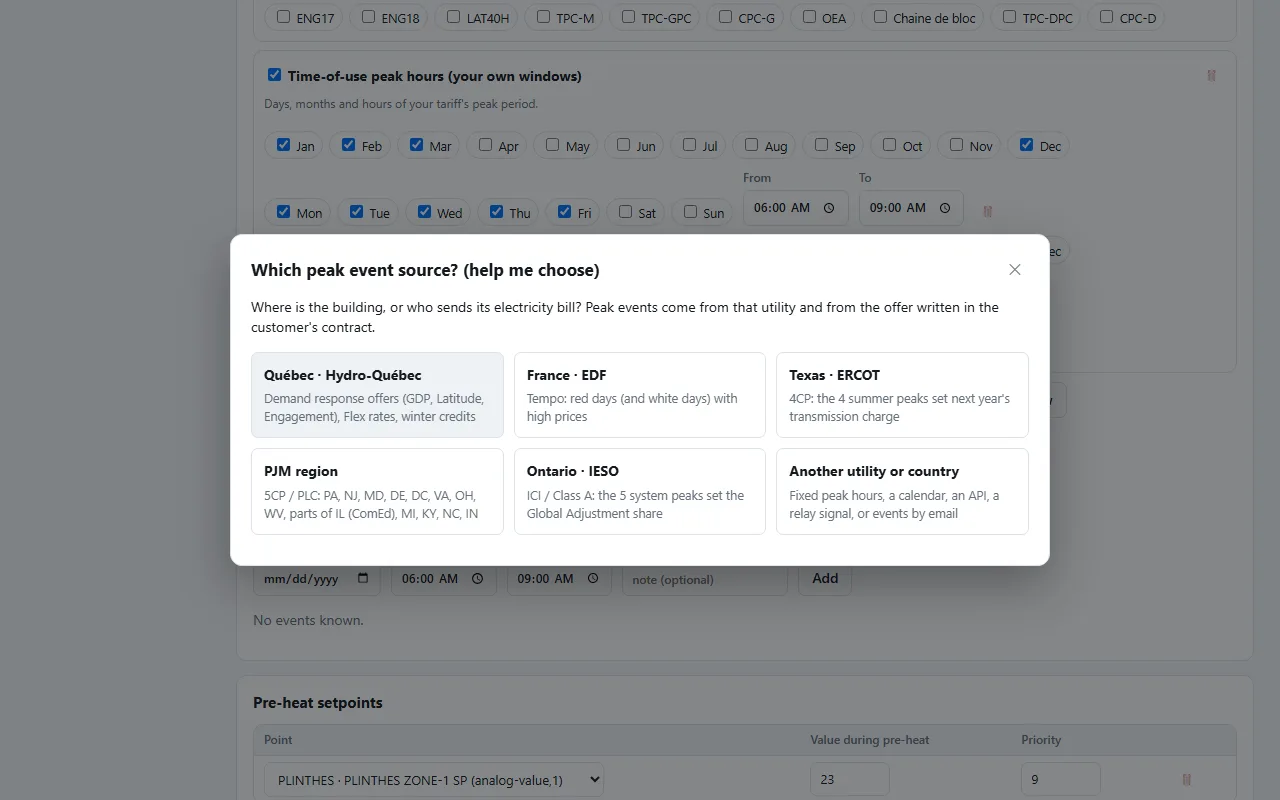The width and height of the screenshot is (1280, 800).
Task: Click the Pre-heat setpoints heading
Action: pos(318,703)
